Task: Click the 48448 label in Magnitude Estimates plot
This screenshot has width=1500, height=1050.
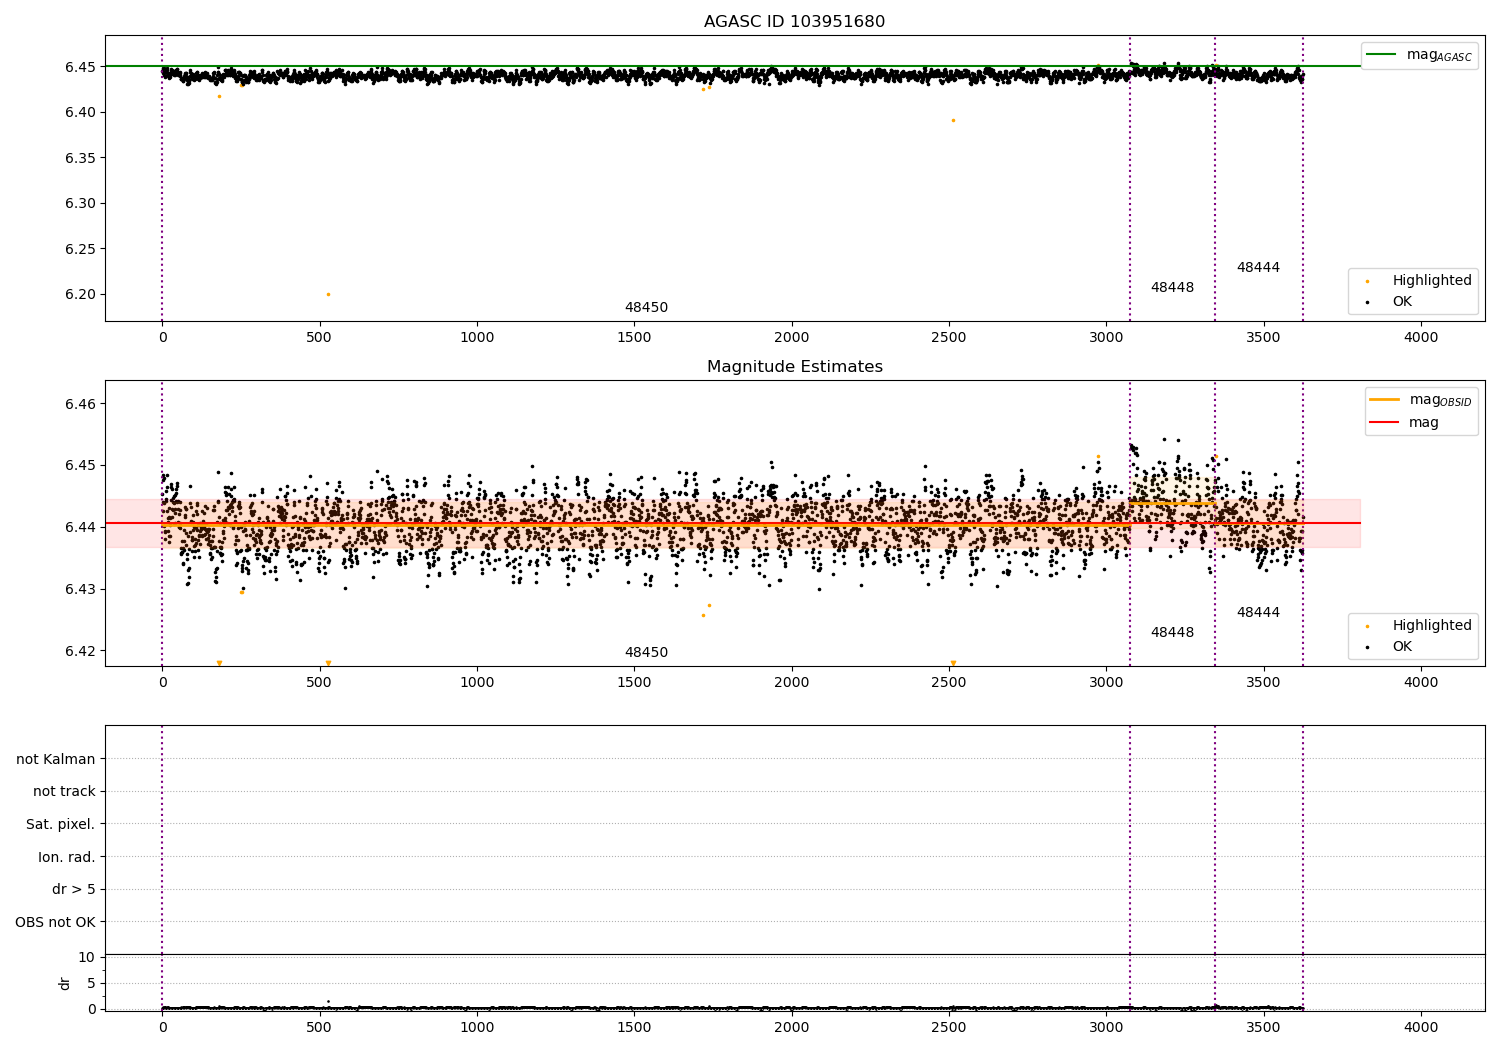Action: 1172,633
